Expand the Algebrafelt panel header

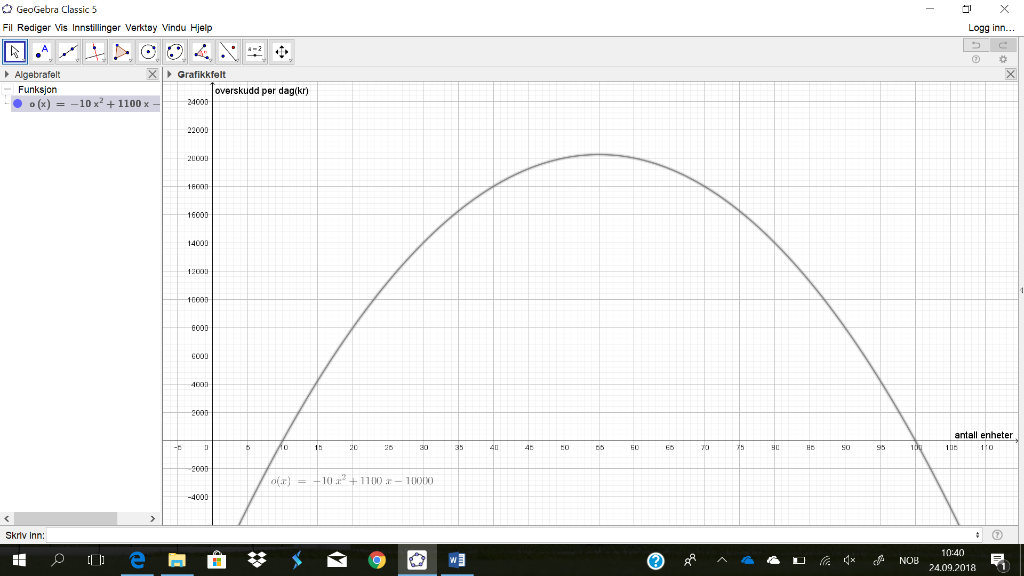[x=6, y=73]
